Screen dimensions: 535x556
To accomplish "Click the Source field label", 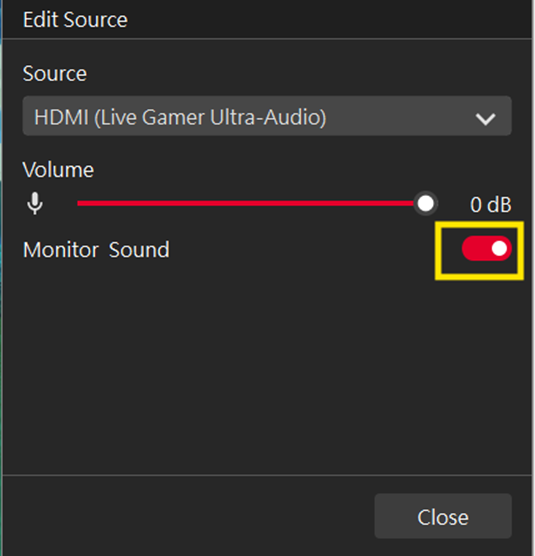I will pos(55,73).
